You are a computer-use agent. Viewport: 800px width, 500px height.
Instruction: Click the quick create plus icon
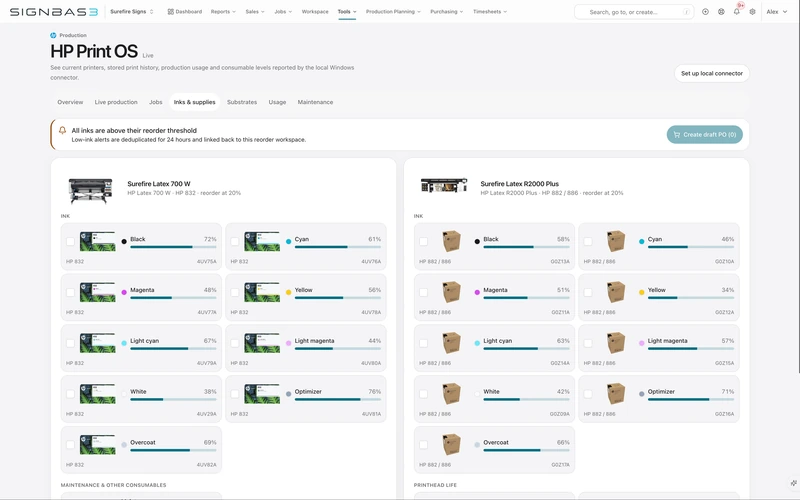tap(705, 12)
